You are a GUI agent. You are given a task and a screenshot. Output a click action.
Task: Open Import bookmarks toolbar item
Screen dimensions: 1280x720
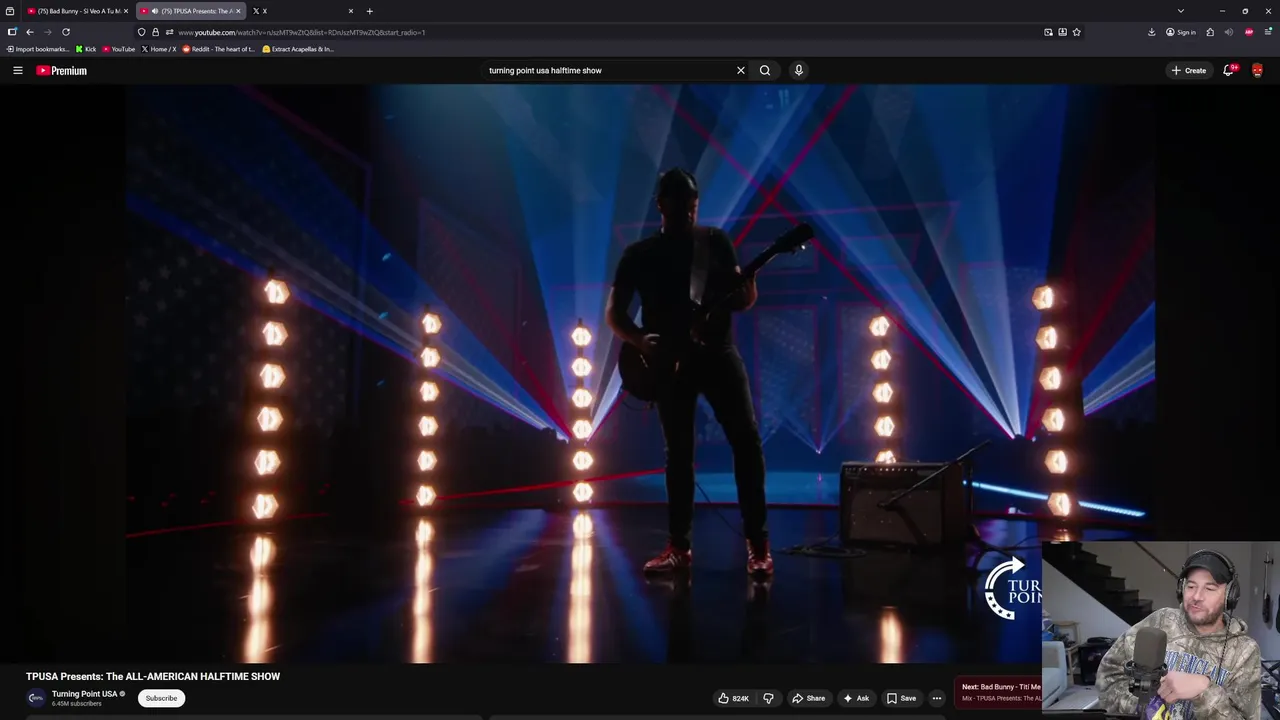point(38,49)
